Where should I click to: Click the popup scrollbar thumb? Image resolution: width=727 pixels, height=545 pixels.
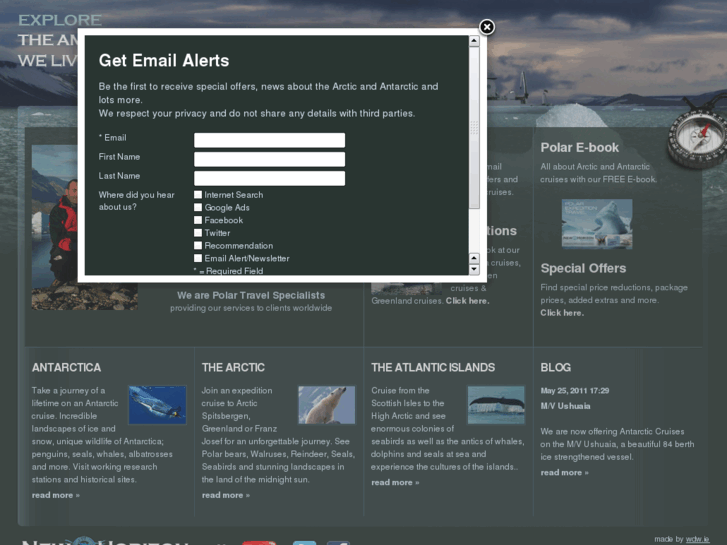tap(474, 128)
